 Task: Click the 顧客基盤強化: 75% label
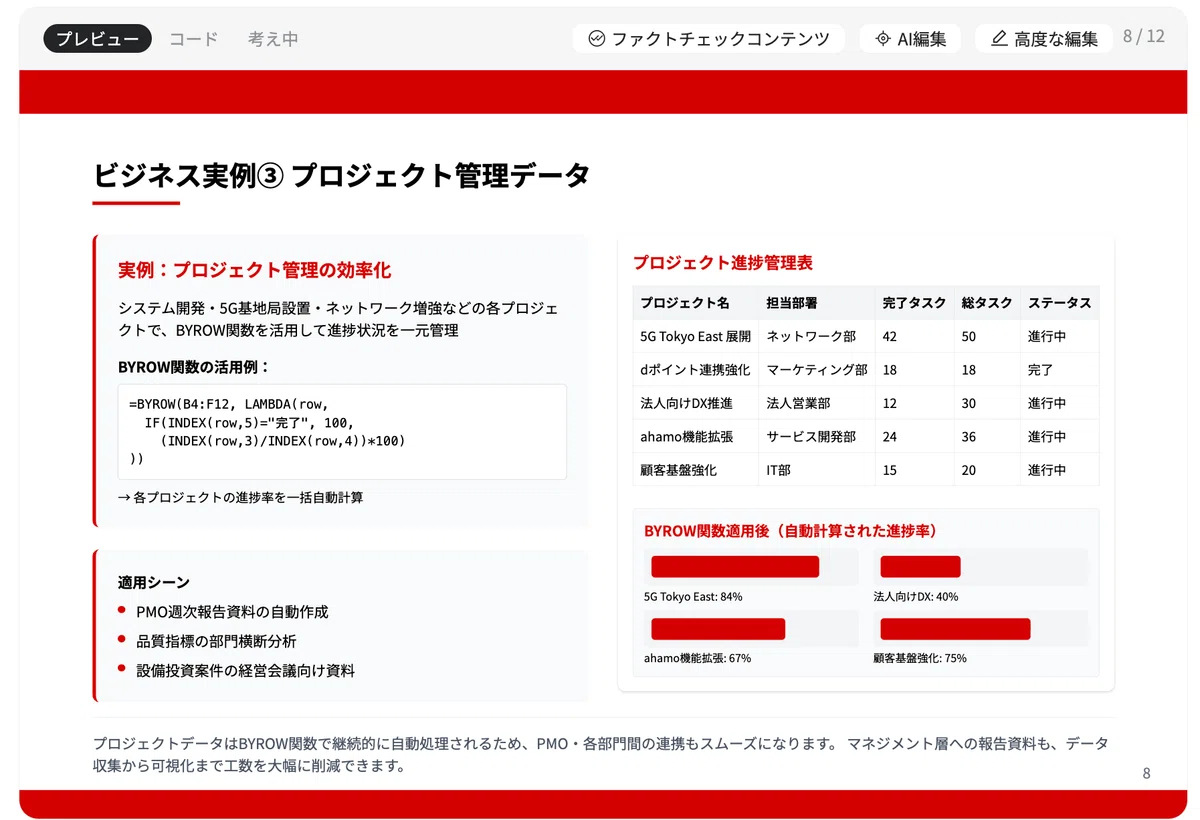coord(919,659)
